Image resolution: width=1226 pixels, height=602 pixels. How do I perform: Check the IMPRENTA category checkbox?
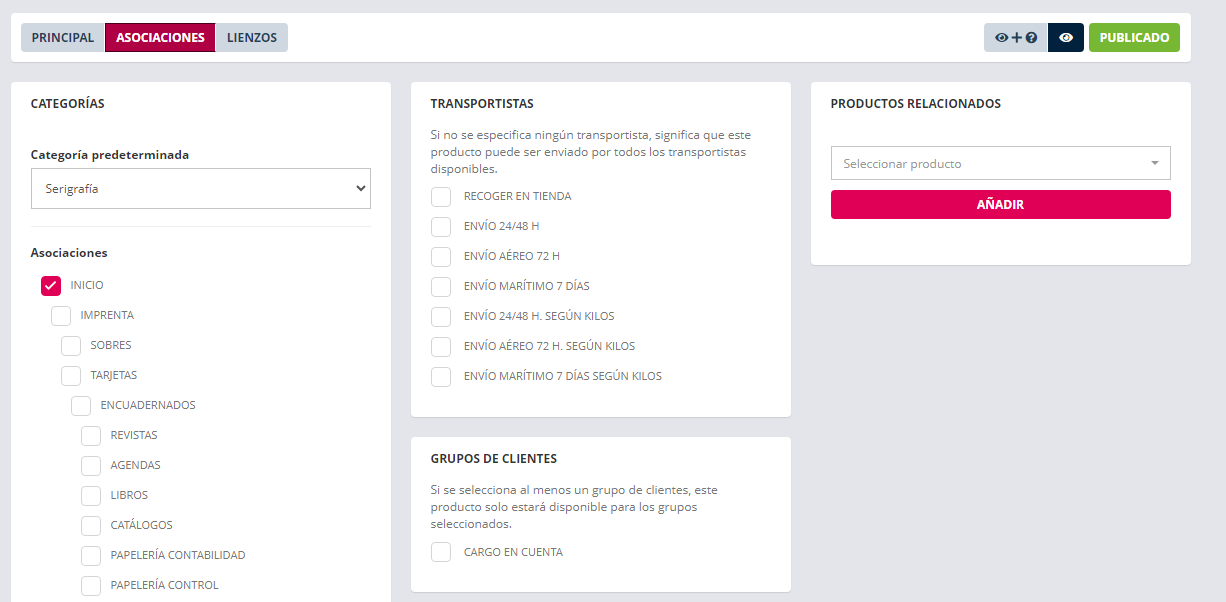(61, 316)
